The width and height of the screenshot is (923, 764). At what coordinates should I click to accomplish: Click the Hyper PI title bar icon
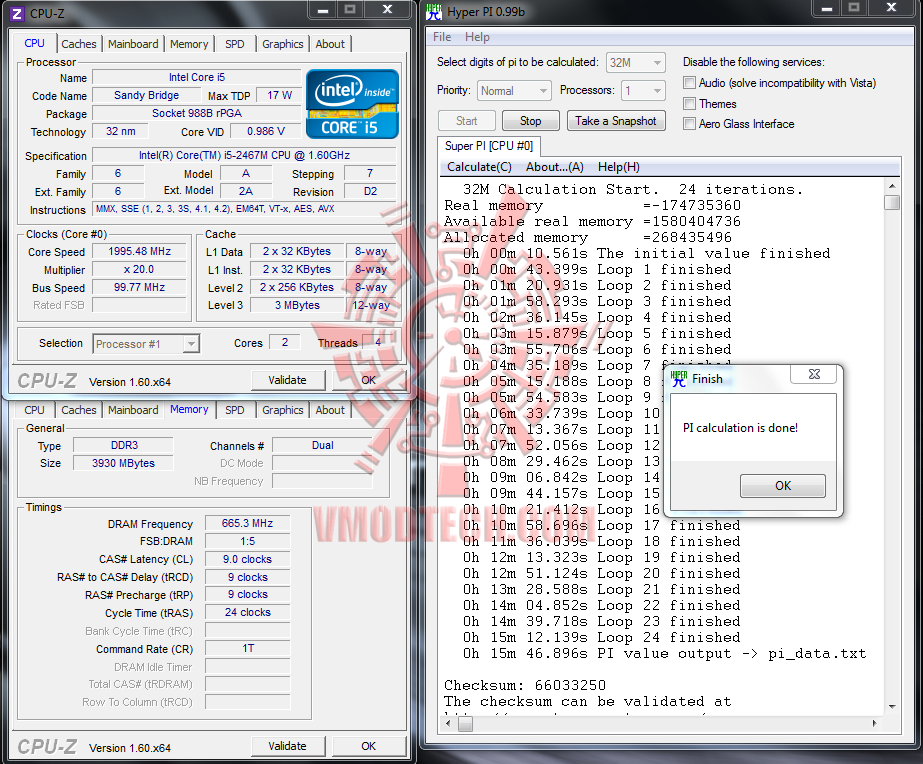[x=434, y=12]
